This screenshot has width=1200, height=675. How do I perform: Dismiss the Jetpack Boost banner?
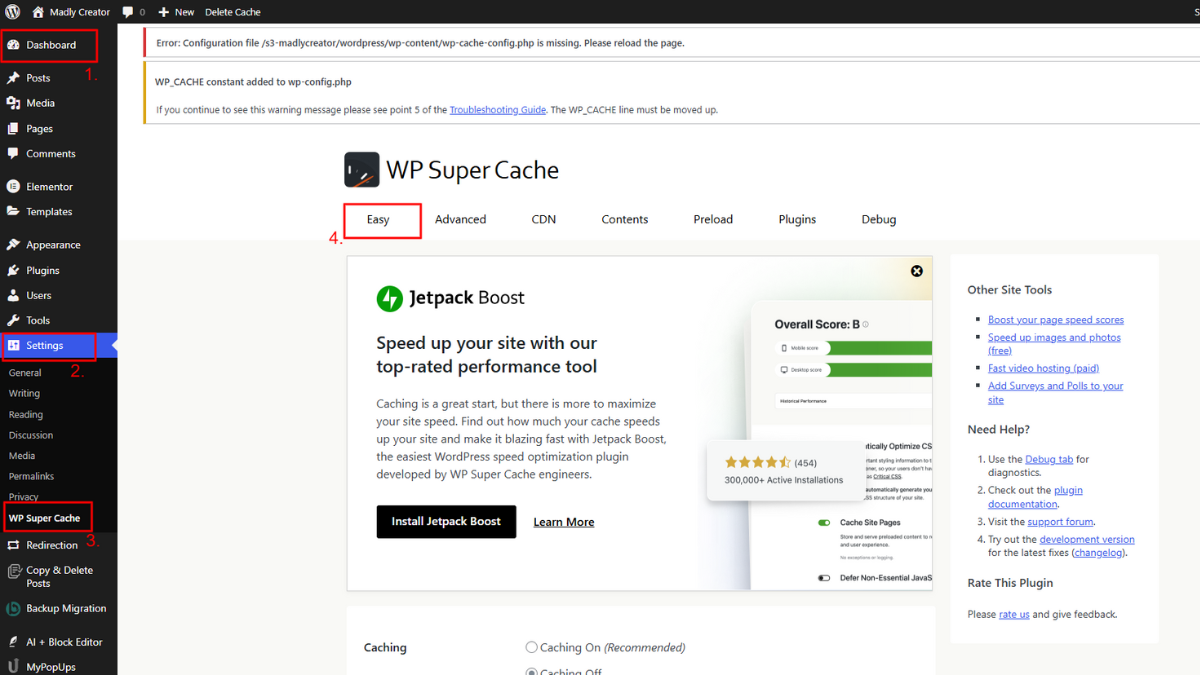tap(917, 270)
